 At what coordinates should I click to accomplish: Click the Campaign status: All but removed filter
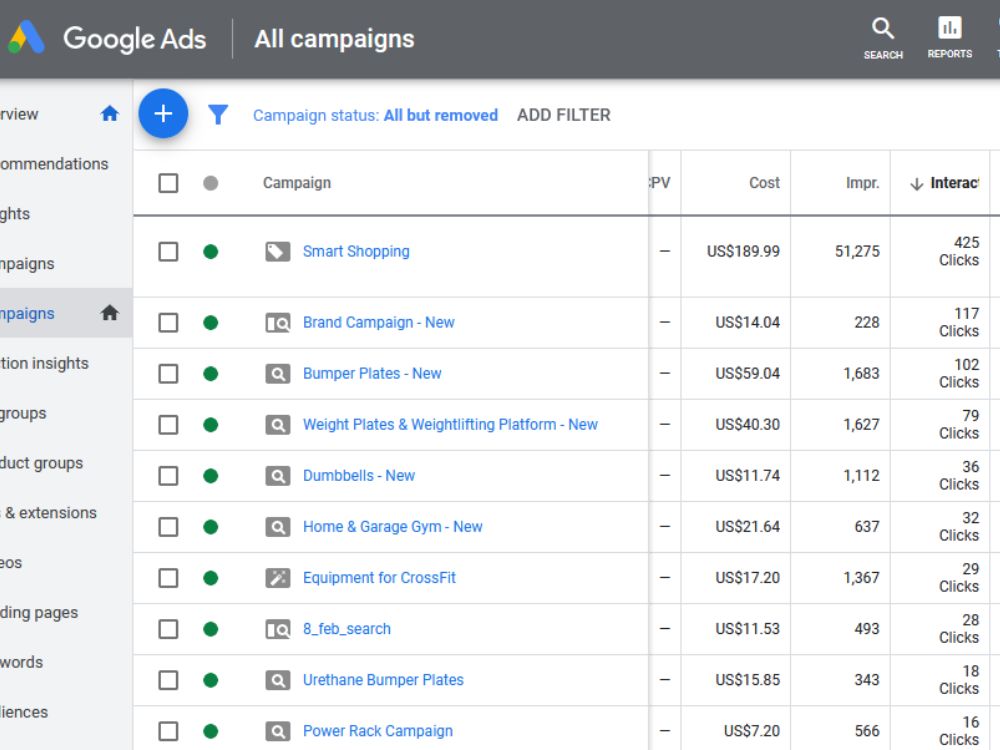click(375, 115)
